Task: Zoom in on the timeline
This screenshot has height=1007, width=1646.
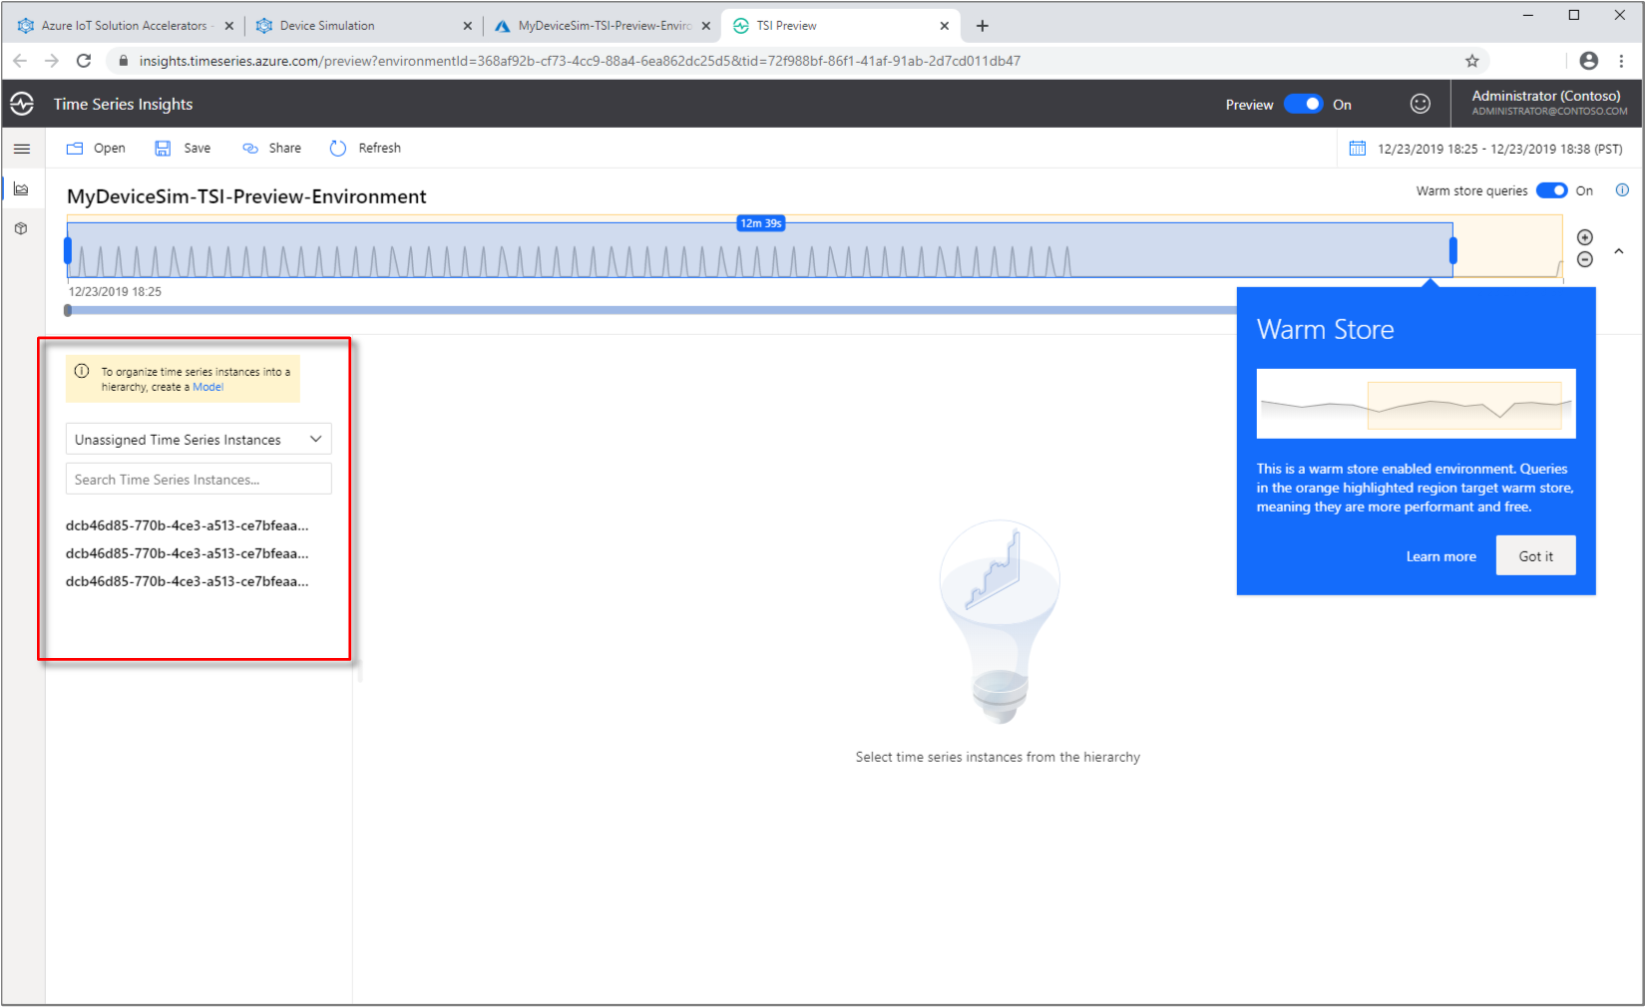Action: 1585,238
